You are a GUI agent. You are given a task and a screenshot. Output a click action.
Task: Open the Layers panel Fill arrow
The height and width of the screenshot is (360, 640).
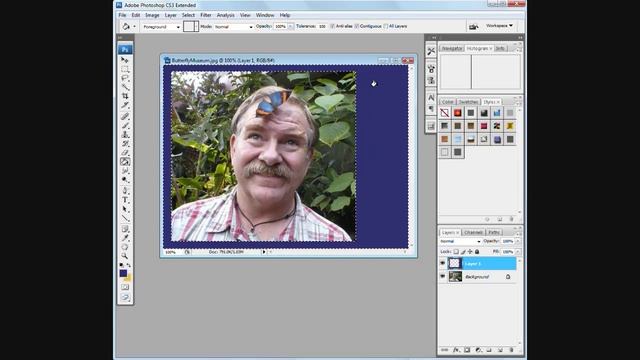pos(518,252)
